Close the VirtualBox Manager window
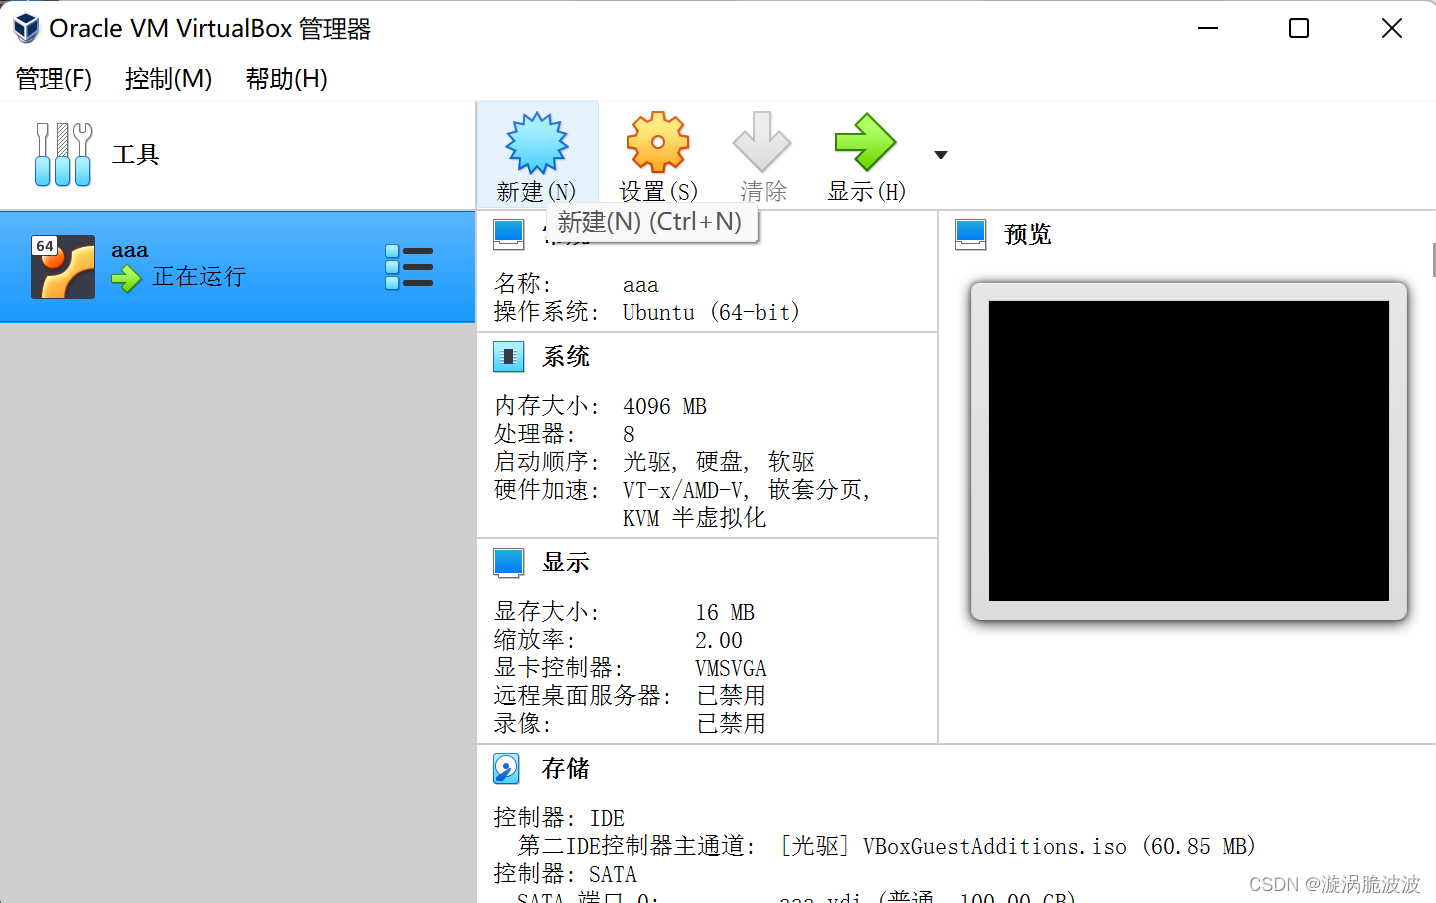Screen dimensions: 1436x903 (x=1392, y=28)
